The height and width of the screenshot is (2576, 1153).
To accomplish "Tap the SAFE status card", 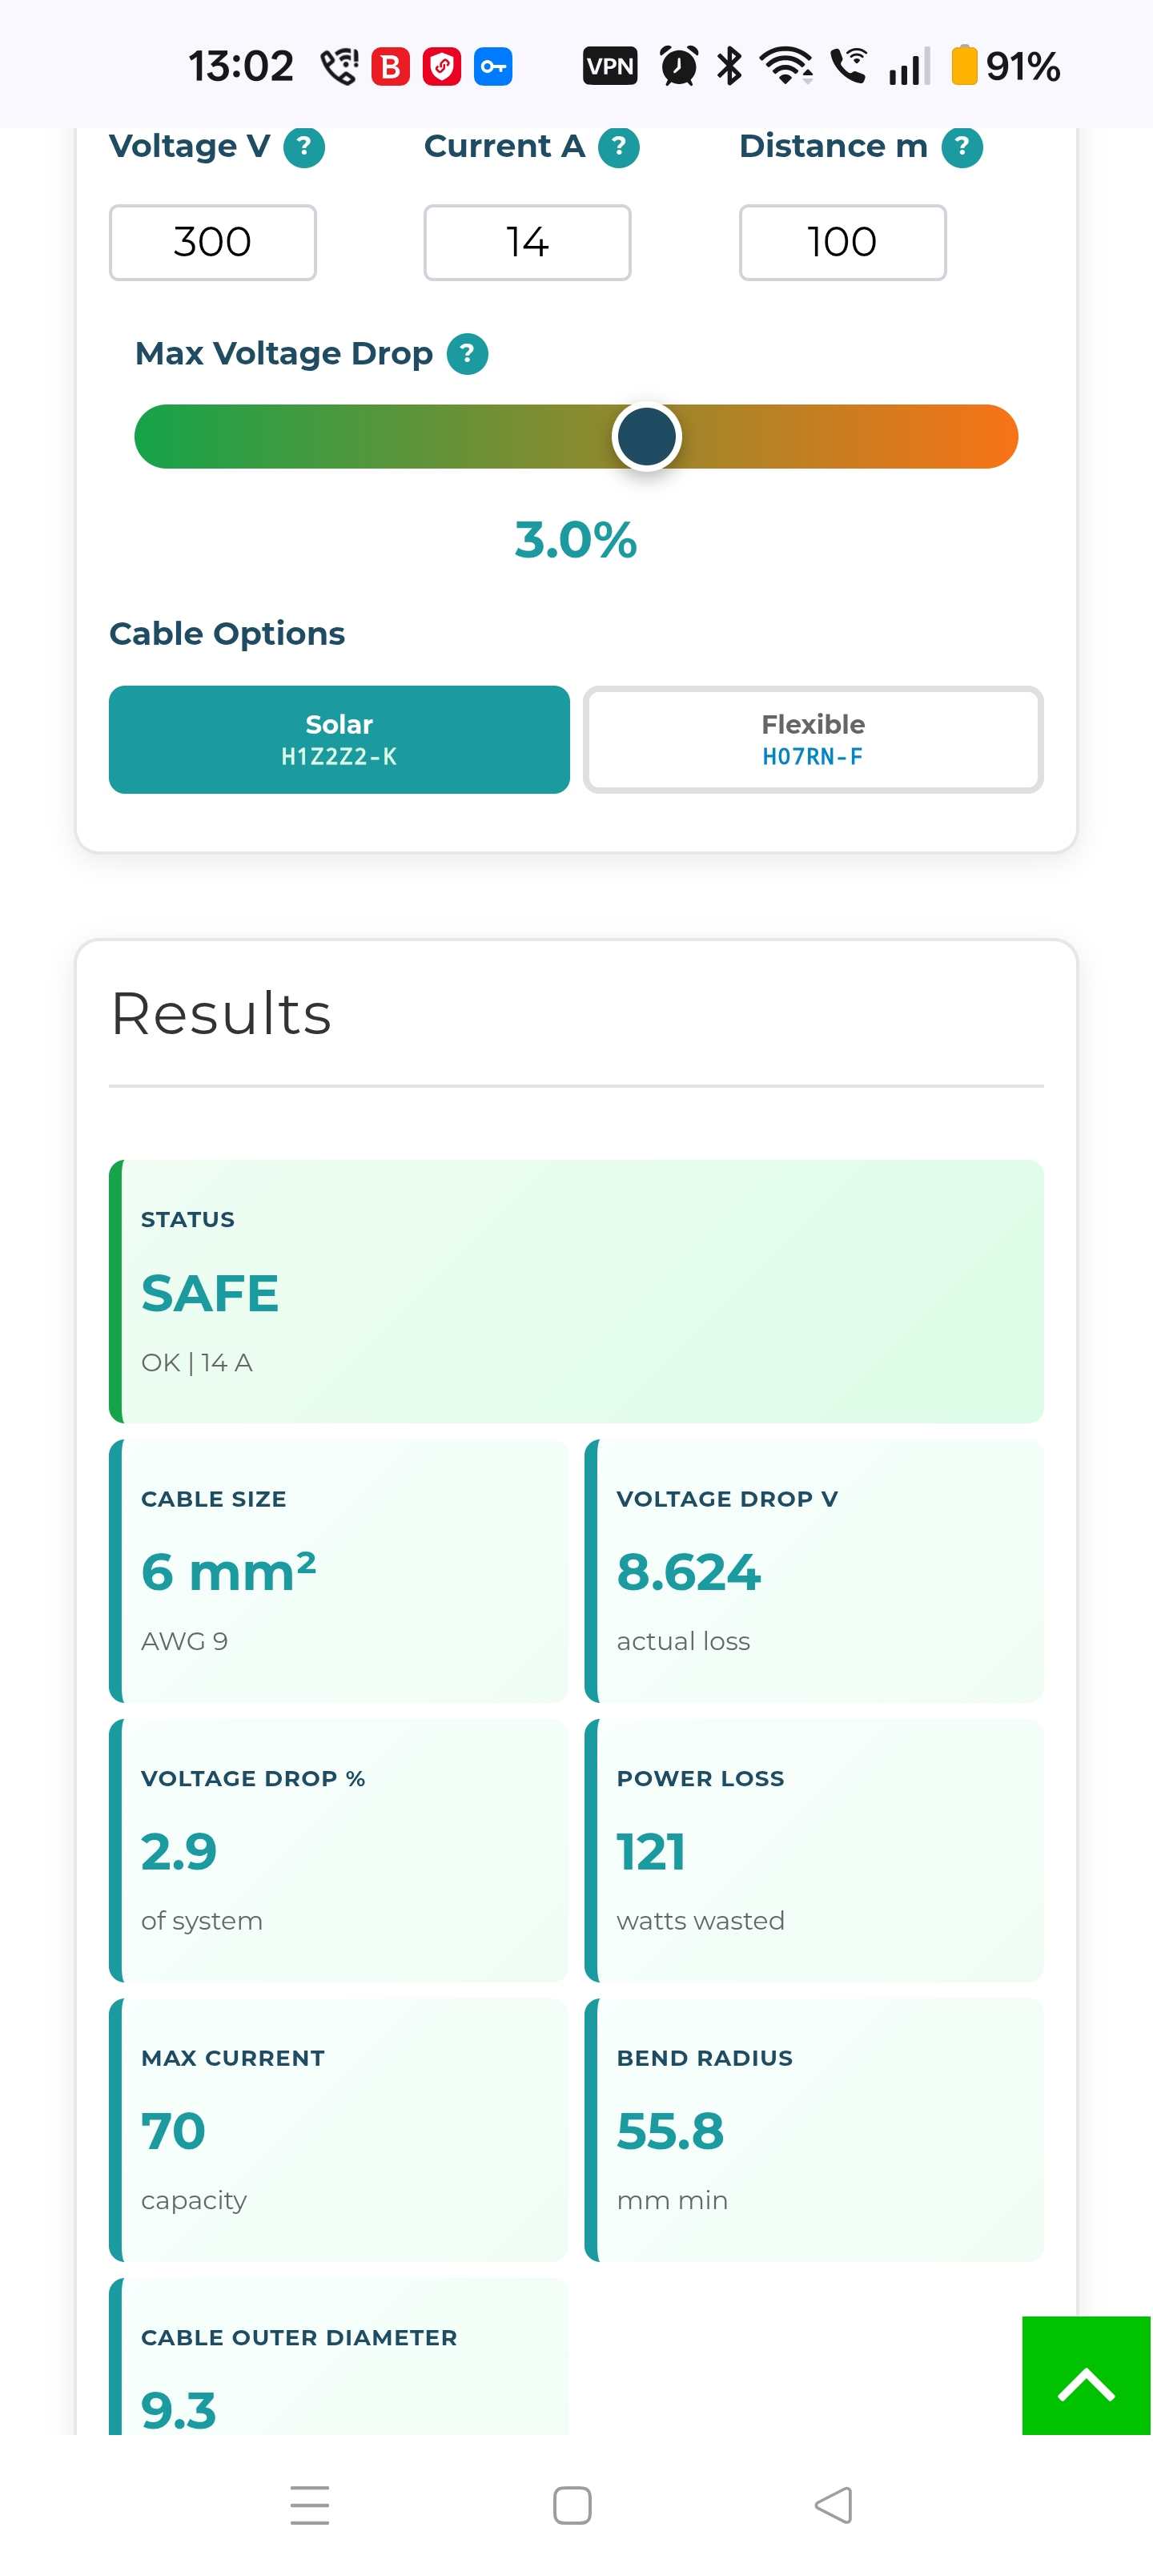I will pyautogui.click(x=576, y=1291).
